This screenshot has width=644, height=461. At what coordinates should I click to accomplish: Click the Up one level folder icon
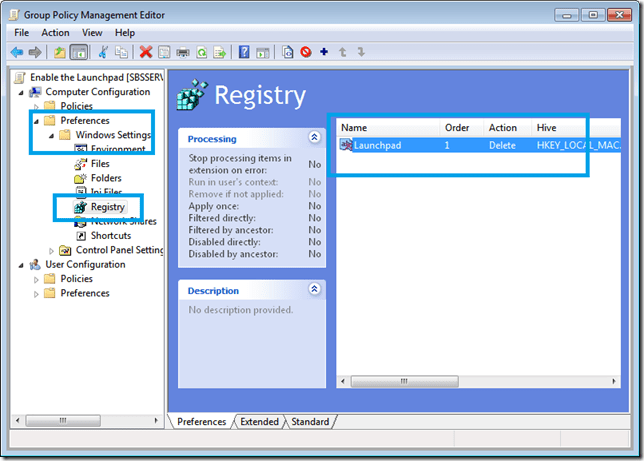60,52
